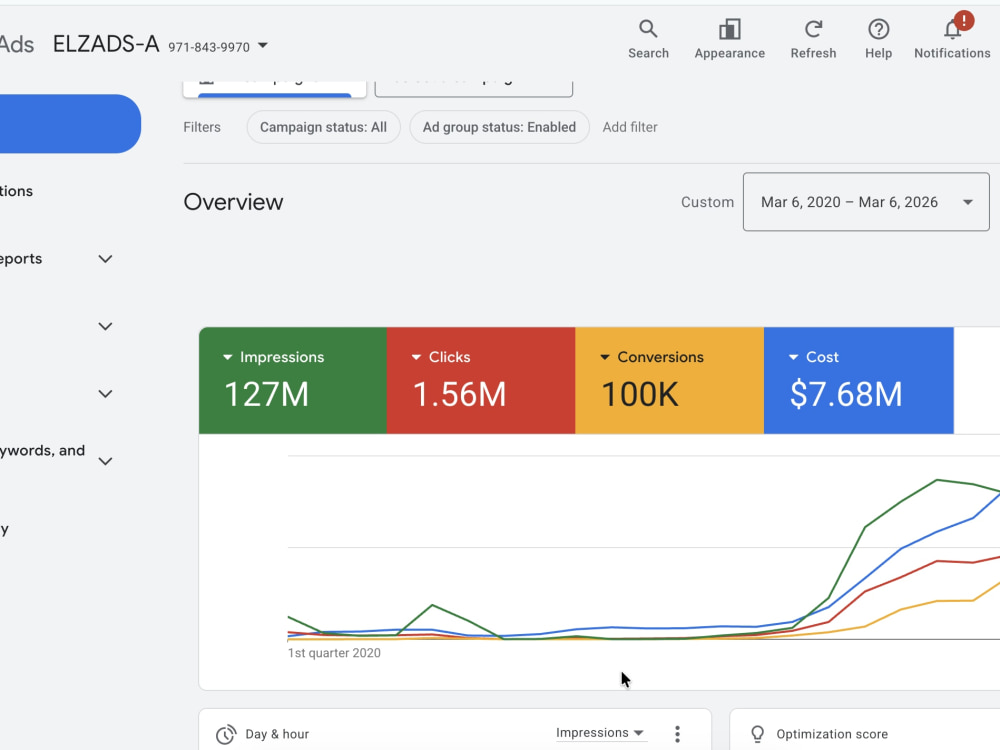Click the Campaign status: All filter chip

point(323,127)
